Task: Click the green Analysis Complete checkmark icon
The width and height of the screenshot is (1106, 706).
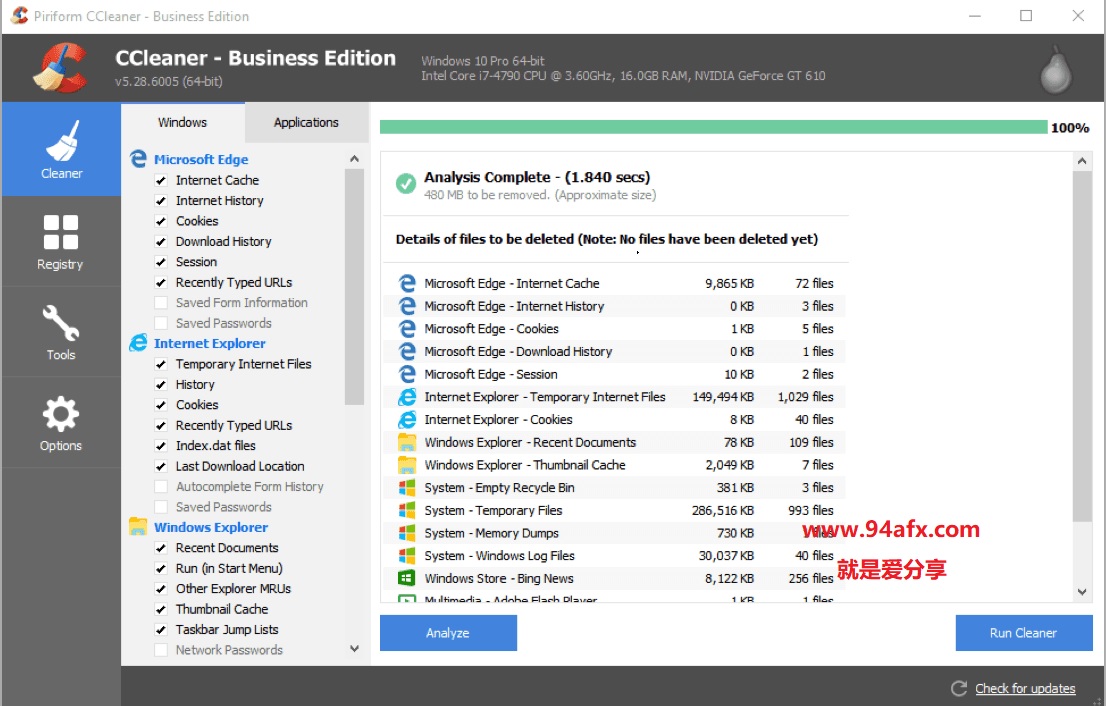Action: tap(406, 183)
